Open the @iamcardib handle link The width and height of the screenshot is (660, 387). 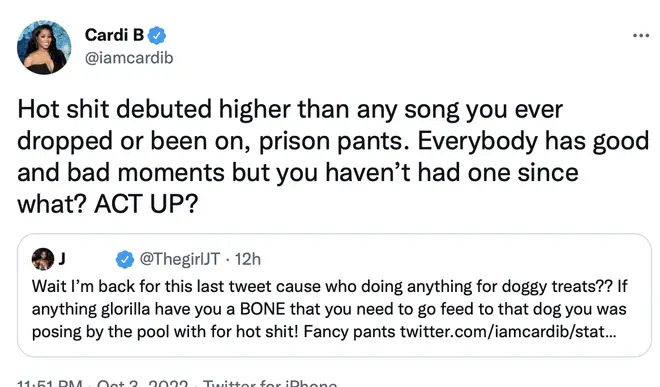point(129,58)
